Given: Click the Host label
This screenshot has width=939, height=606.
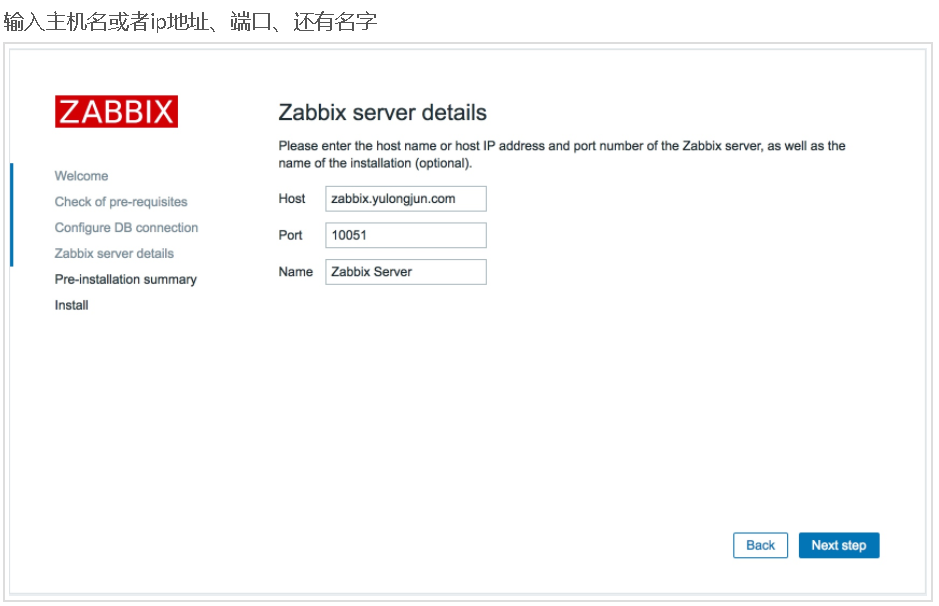Looking at the screenshot, I should (x=292, y=199).
